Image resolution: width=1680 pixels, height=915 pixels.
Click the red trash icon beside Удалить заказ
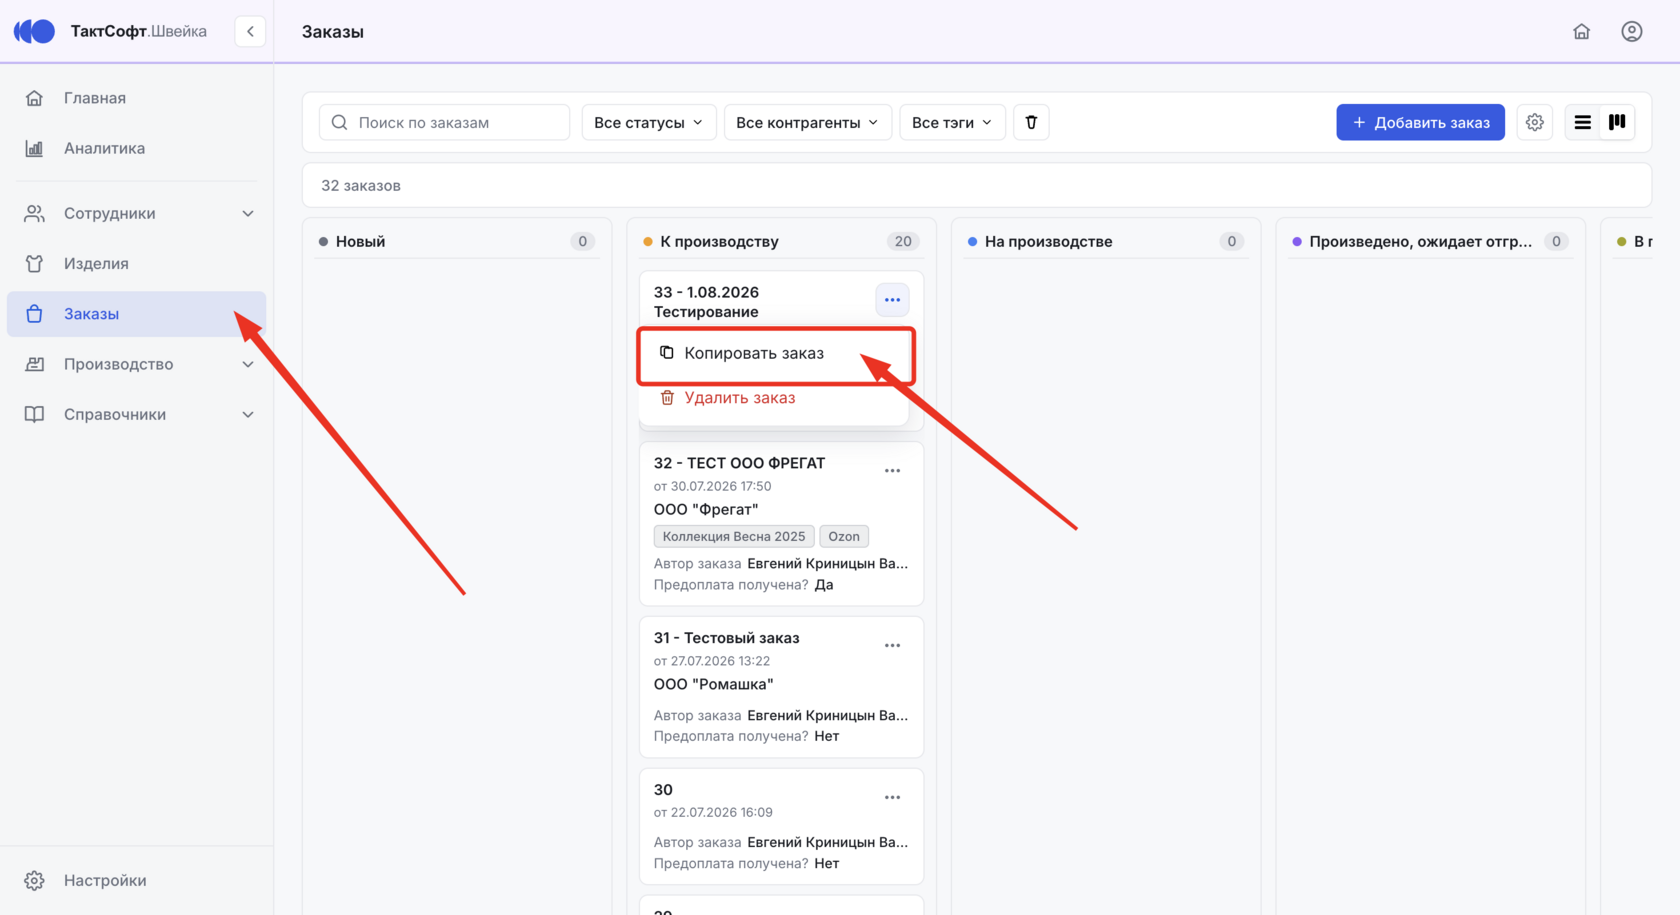(x=667, y=398)
